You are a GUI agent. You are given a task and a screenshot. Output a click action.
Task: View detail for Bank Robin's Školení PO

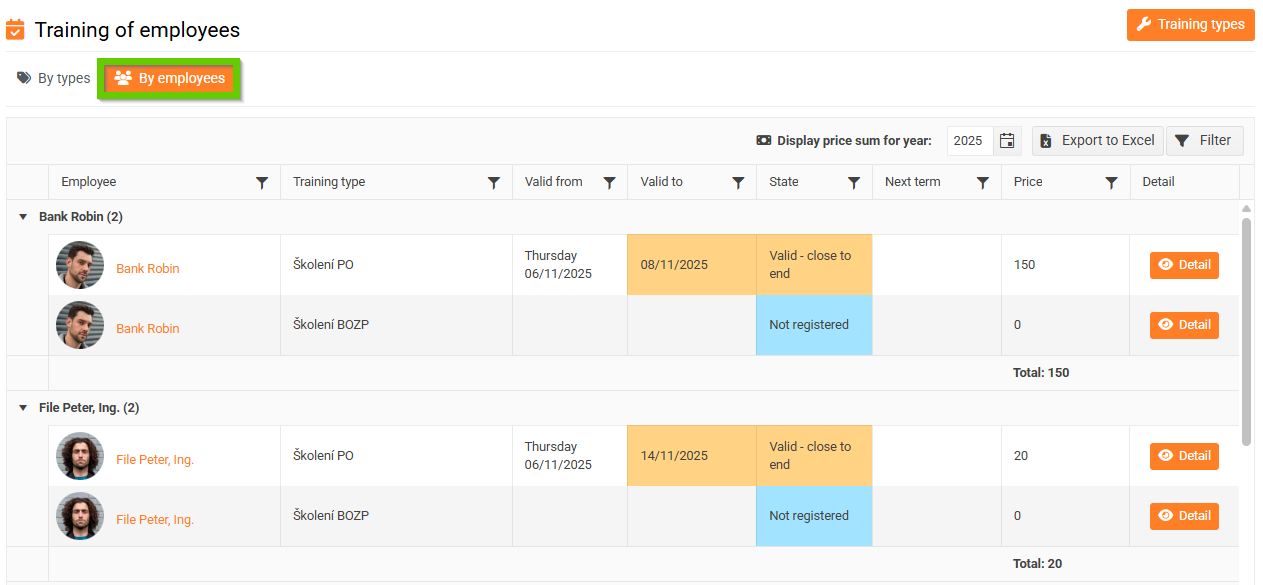click(1184, 265)
